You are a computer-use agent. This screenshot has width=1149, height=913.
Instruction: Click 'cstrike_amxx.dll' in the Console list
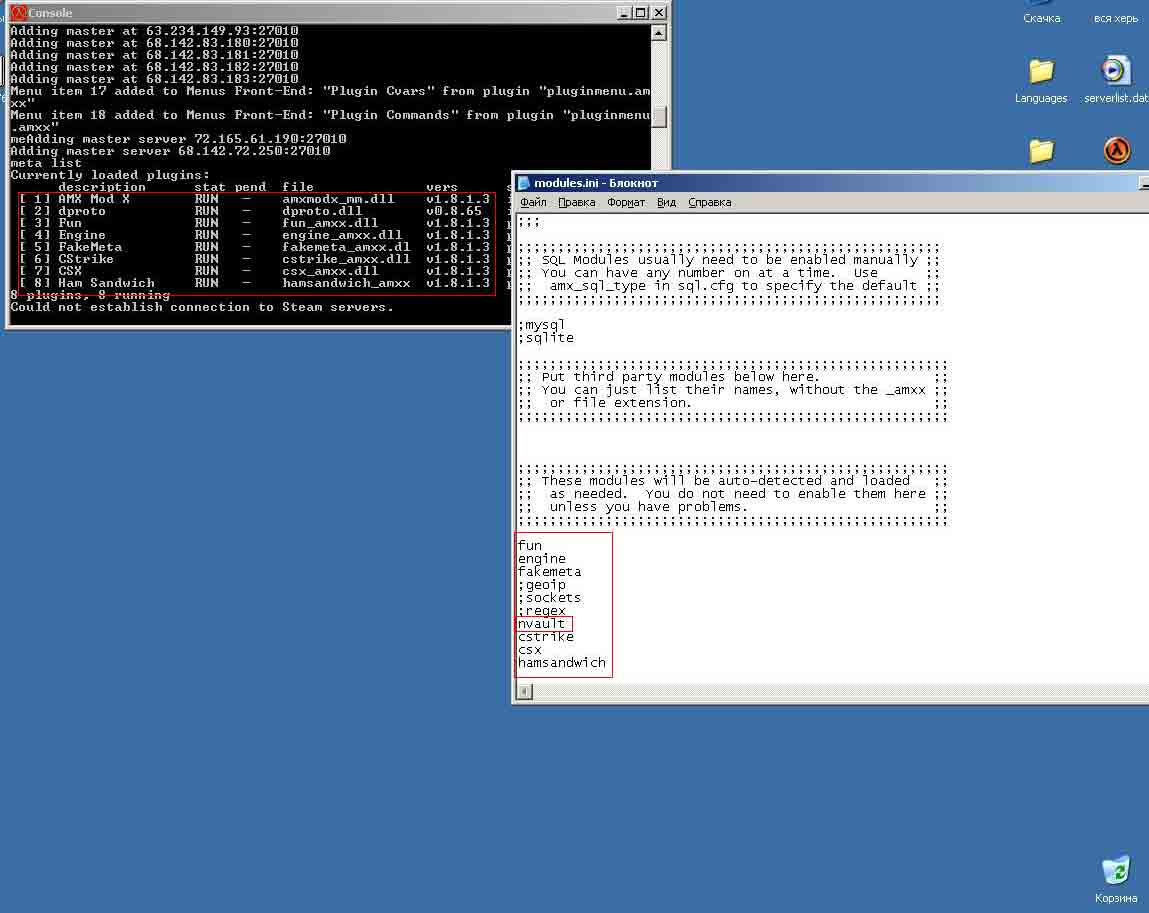346,259
